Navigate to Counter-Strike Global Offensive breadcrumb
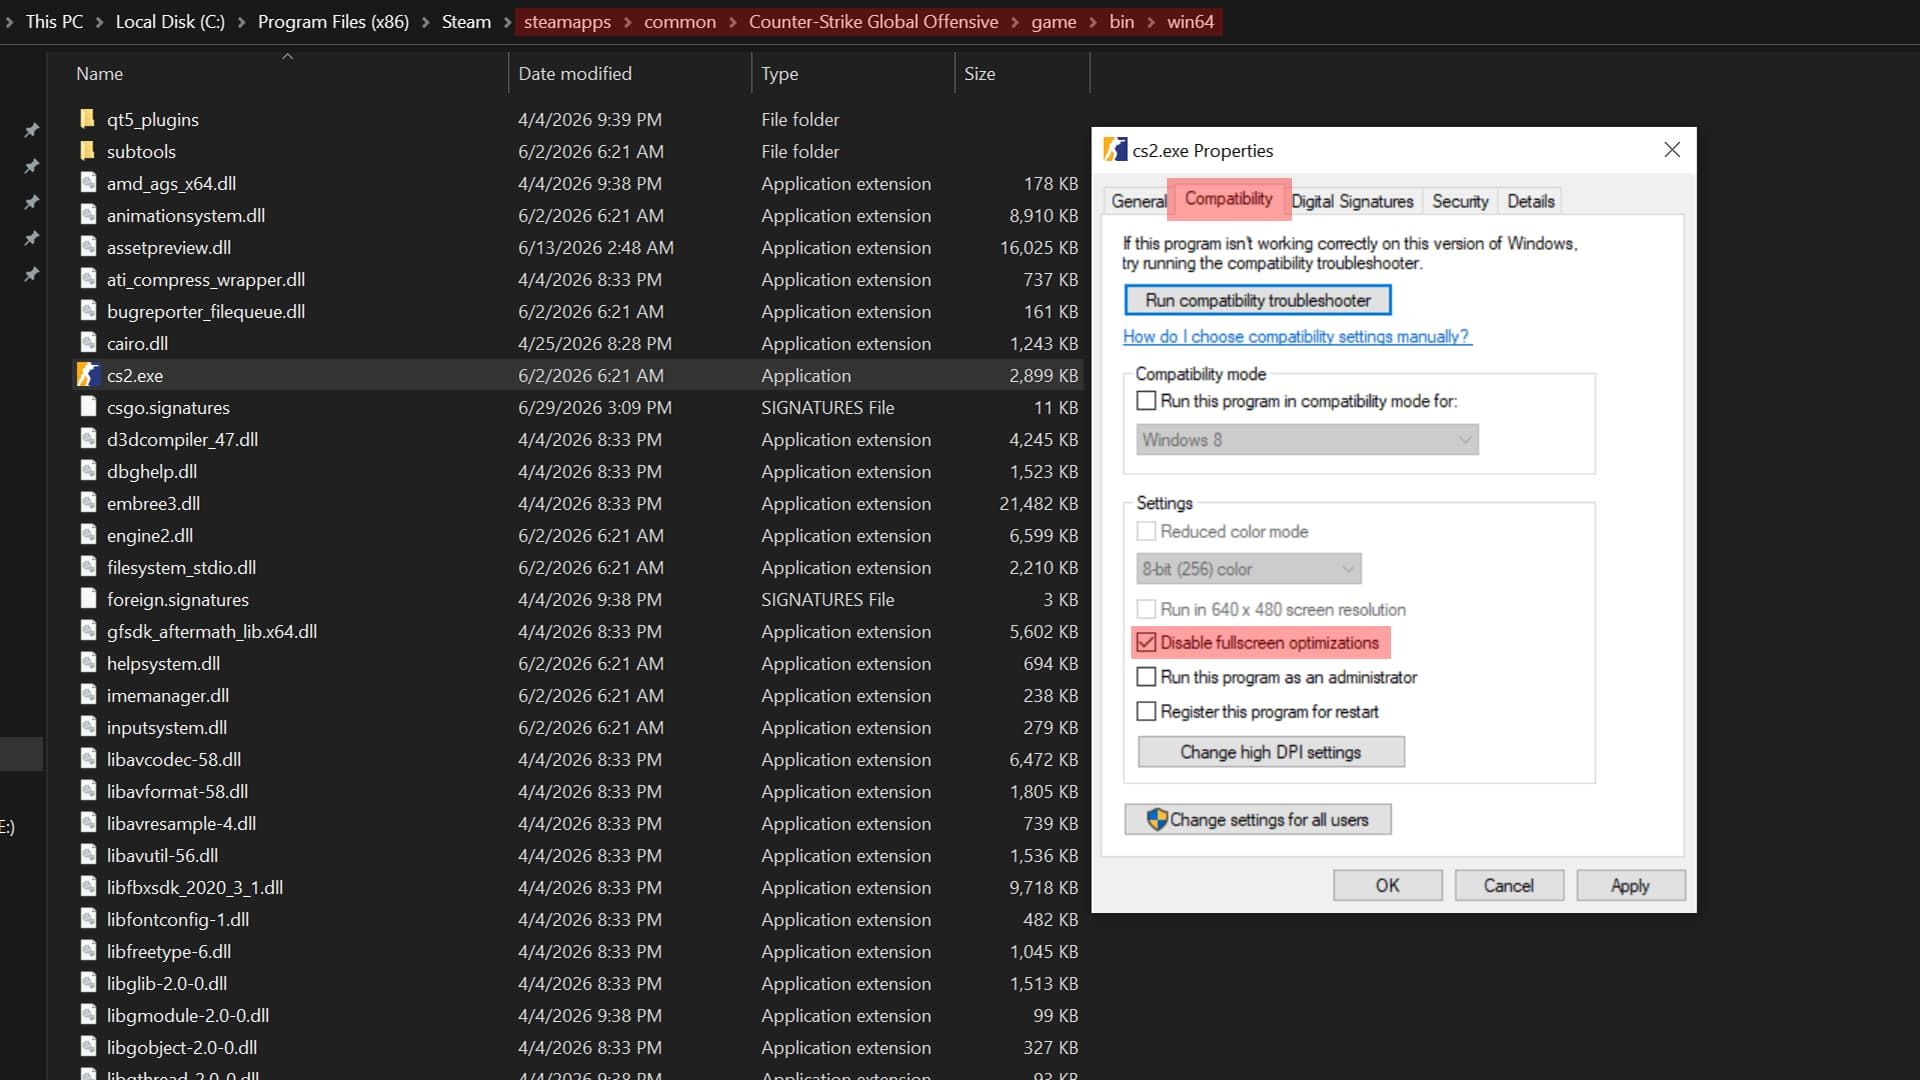 pos(873,22)
